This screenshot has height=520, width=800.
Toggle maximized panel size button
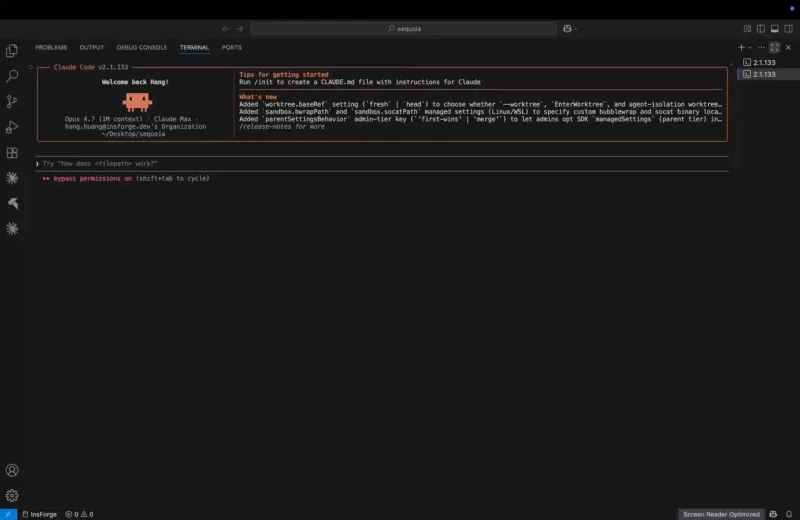point(774,47)
